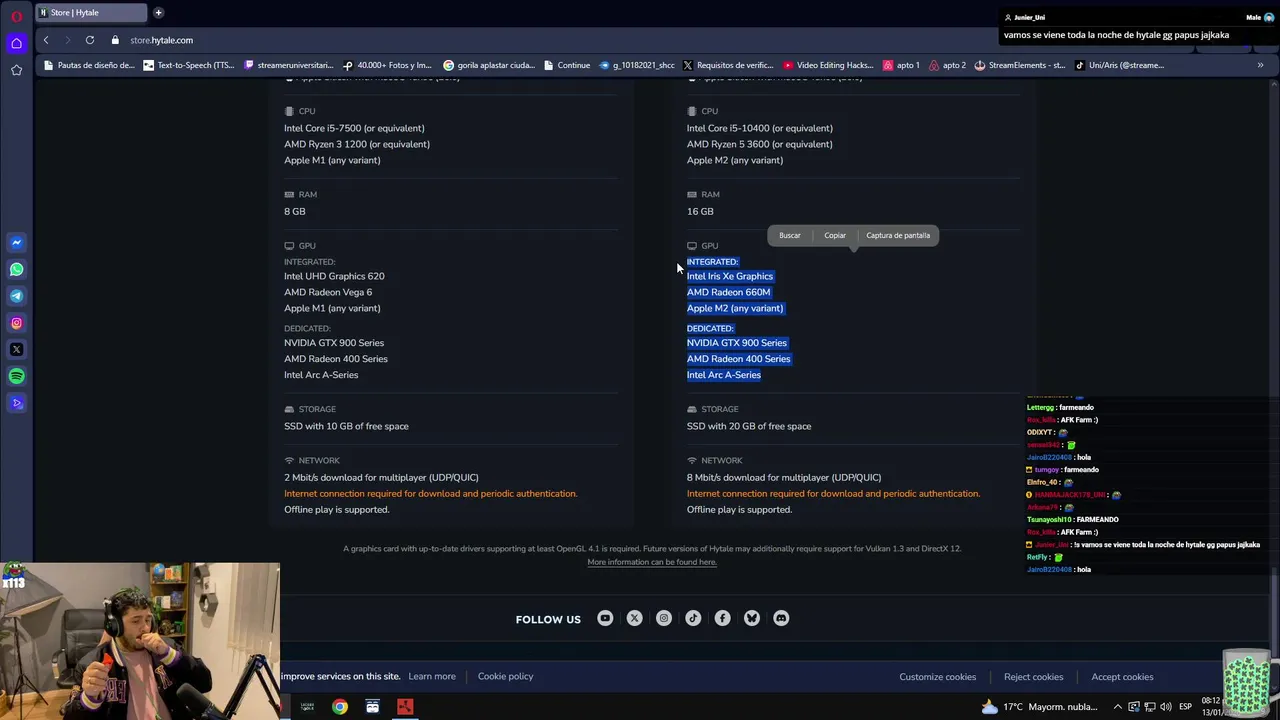The width and height of the screenshot is (1280, 720).
Task: Open the 'apto 2' bookmark
Action: [948, 65]
